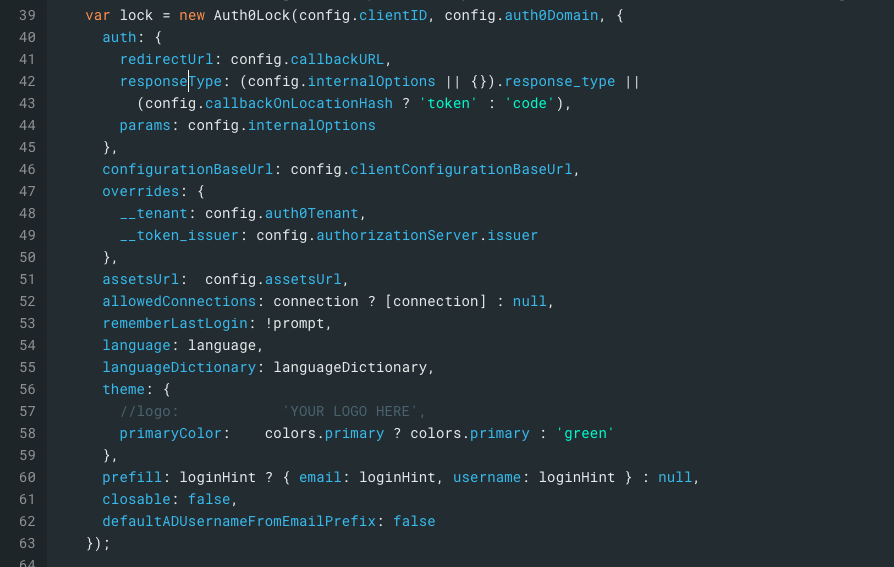Click 'clientConfigurationBaseUrl' on line 46
This screenshot has height=567, width=894.
point(461,169)
